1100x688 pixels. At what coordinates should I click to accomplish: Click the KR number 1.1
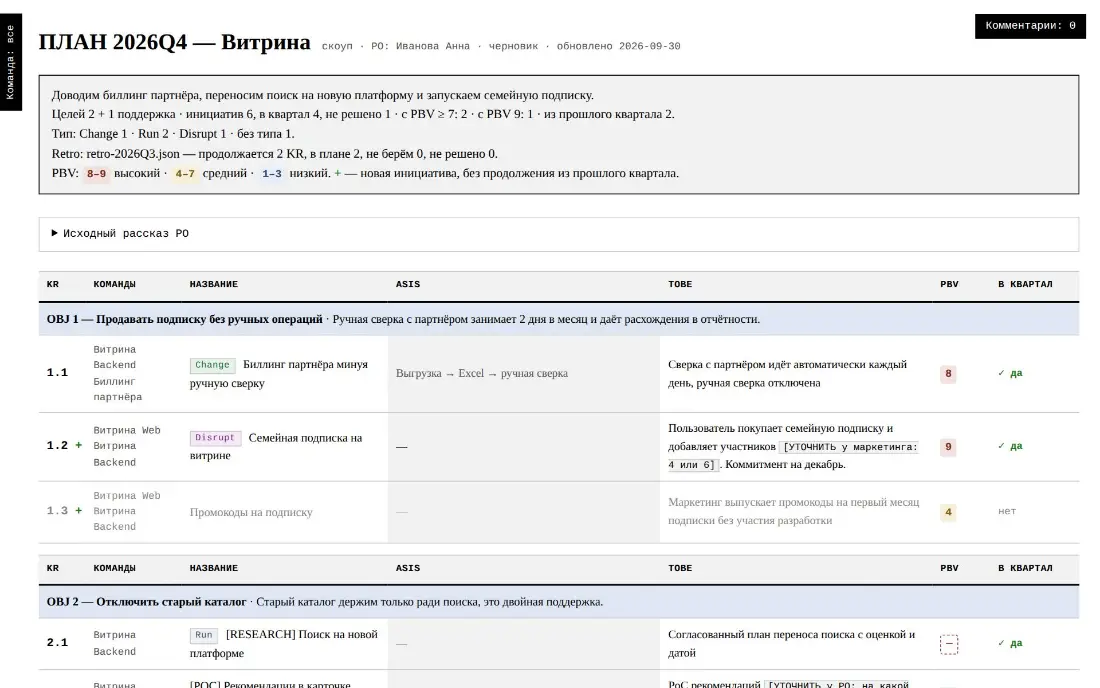[58, 372]
